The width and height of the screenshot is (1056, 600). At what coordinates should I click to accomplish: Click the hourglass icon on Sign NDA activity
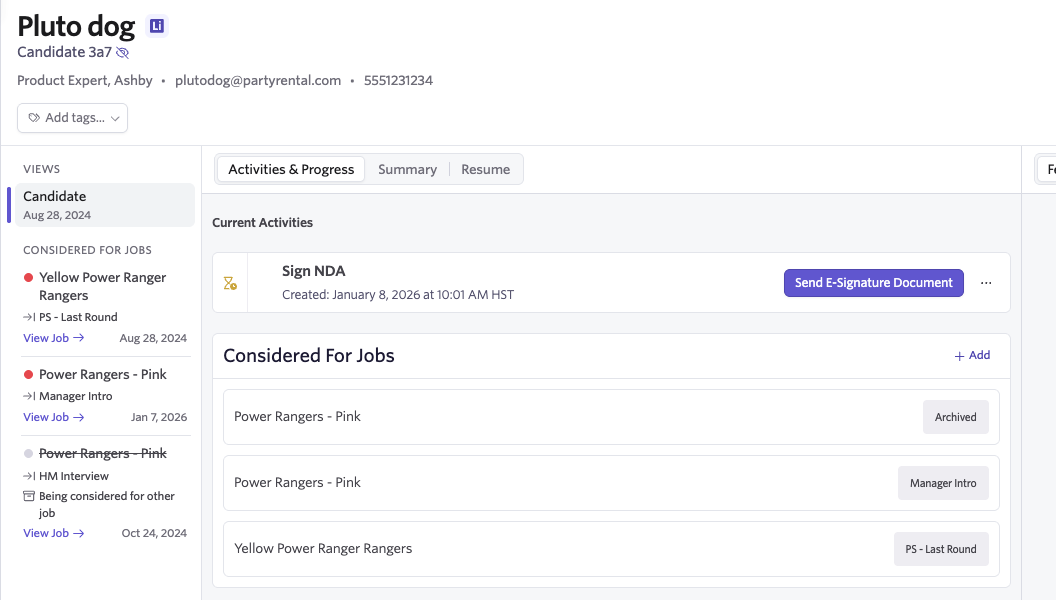click(x=230, y=283)
